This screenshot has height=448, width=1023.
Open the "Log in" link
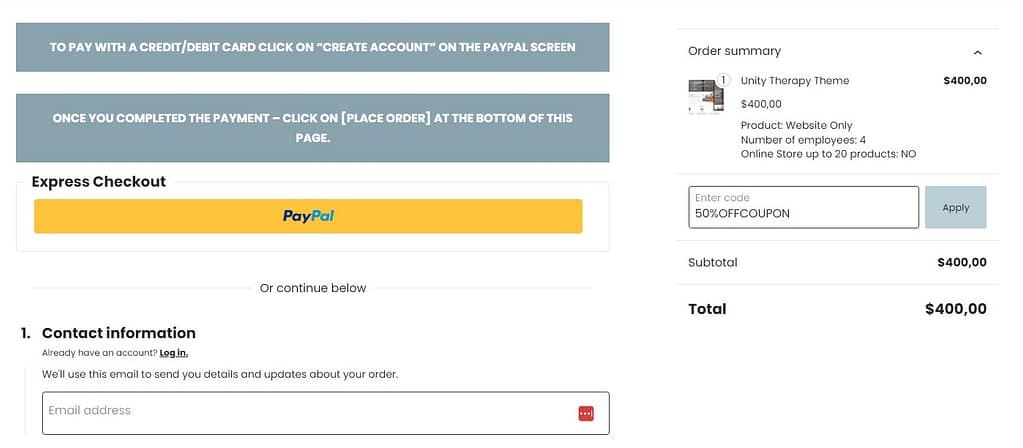tap(173, 353)
